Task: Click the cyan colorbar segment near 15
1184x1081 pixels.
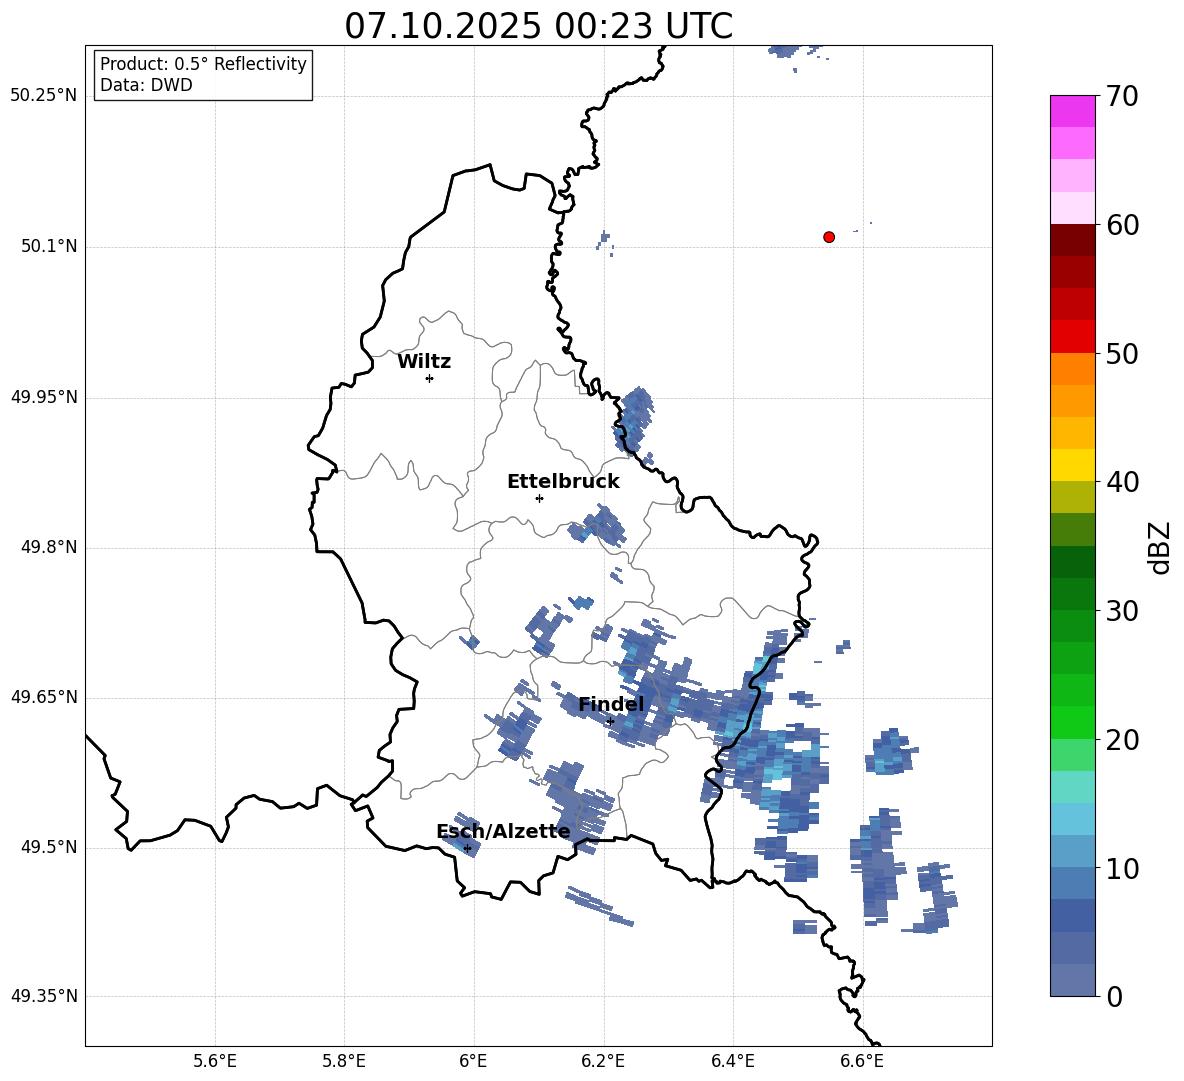Action: (x=1073, y=787)
